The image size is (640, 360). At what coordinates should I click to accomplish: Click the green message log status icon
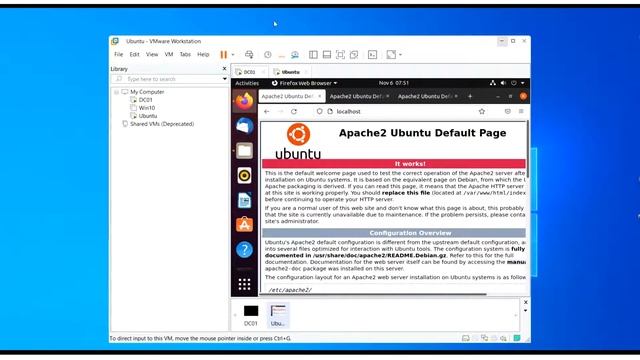point(517,338)
